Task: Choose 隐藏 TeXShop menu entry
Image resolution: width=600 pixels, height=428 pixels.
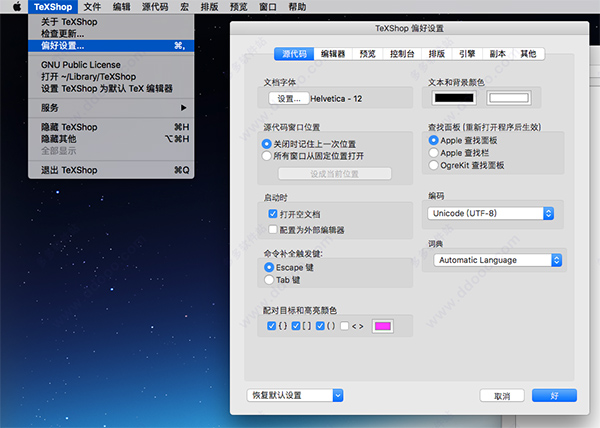Action: pos(111,127)
